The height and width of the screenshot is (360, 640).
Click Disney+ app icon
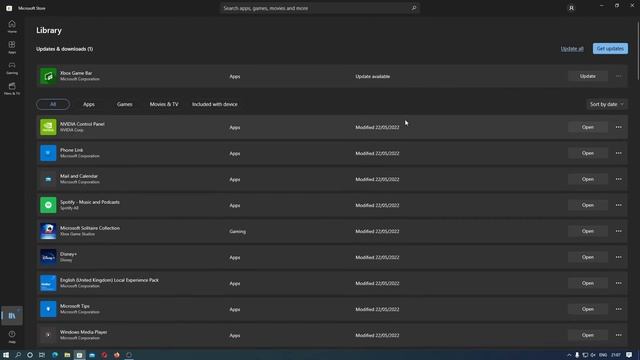[x=48, y=257]
